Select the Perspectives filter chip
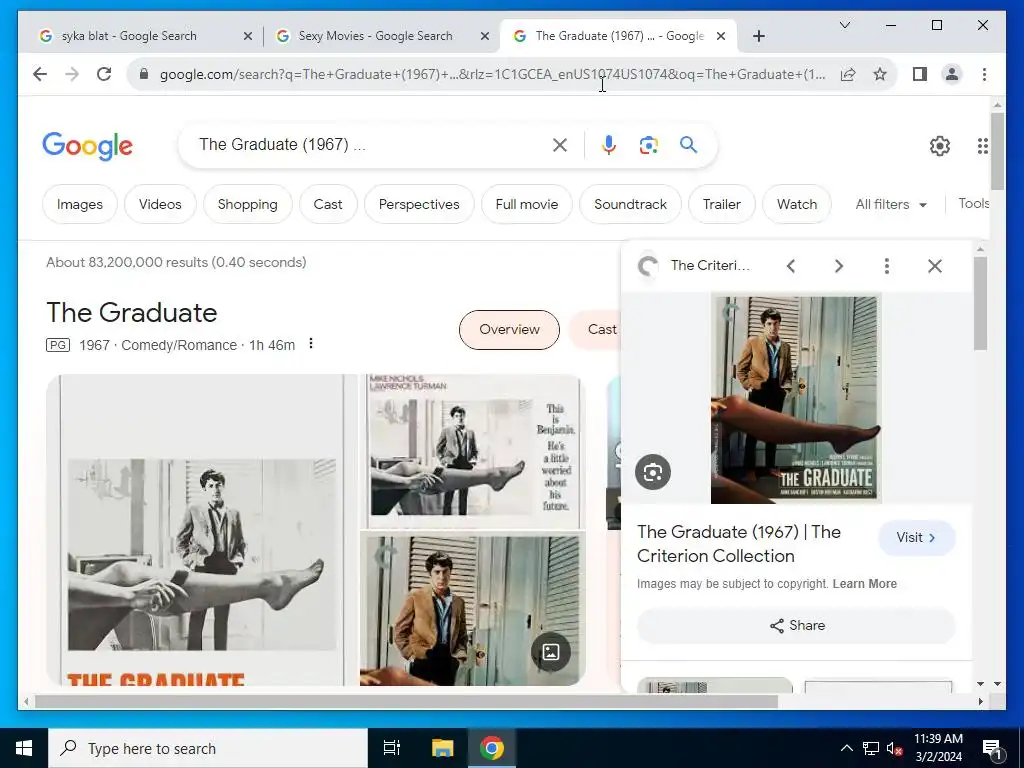This screenshot has height=768, width=1024. (x=419, y=204)
